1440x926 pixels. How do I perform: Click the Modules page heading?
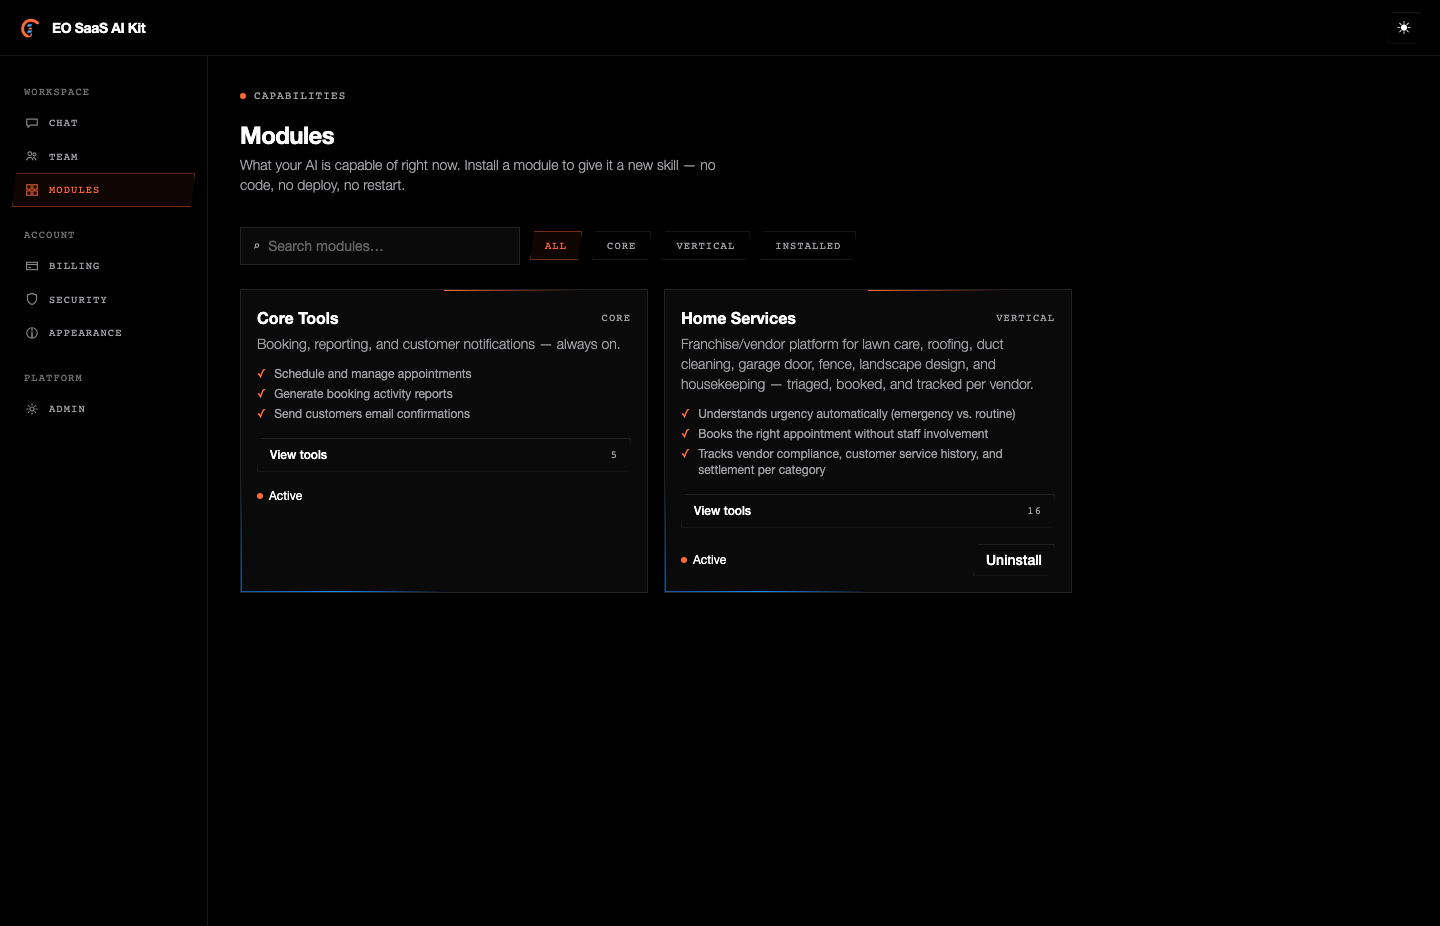click(287, 136)
